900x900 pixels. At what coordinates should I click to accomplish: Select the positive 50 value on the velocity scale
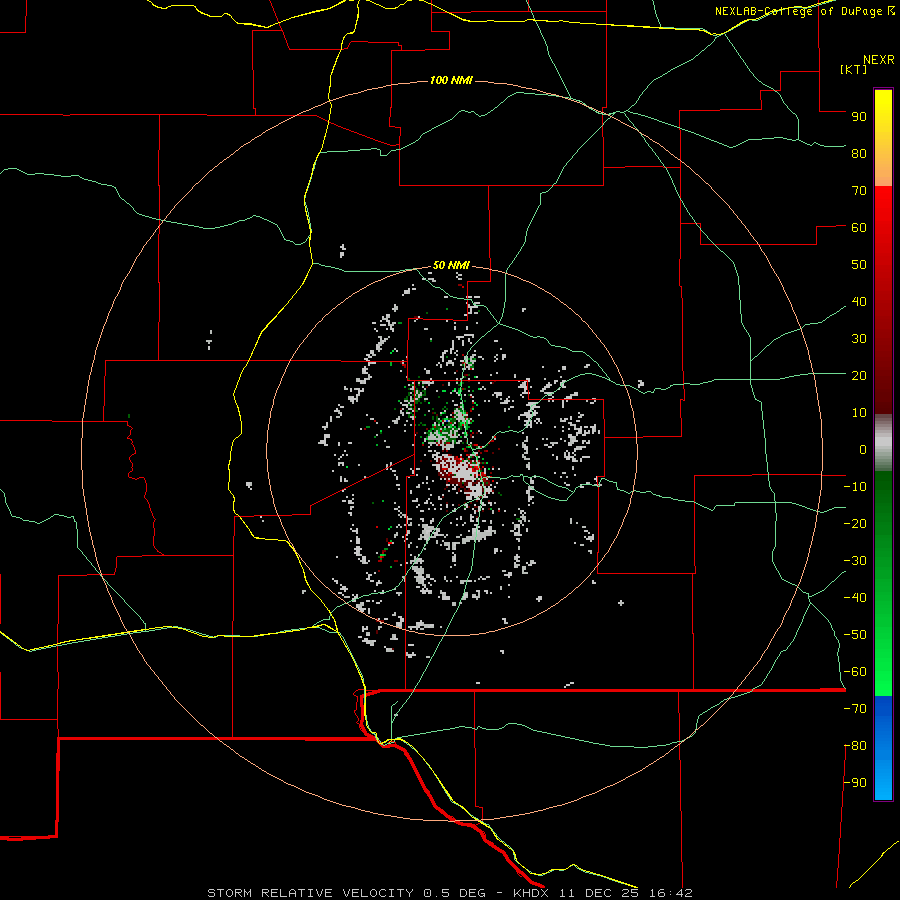pos(859,265)
